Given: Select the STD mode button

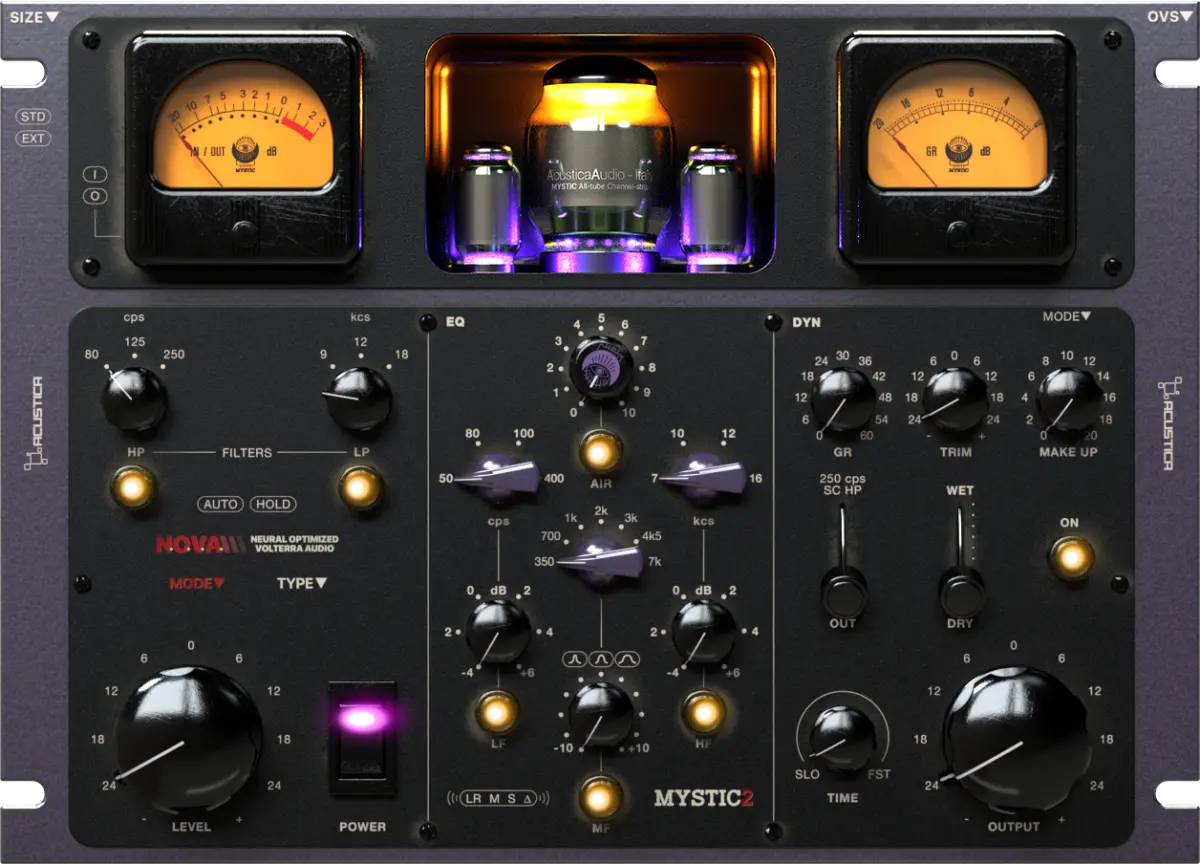Looking at the screenshot, I should pos(34,117).
